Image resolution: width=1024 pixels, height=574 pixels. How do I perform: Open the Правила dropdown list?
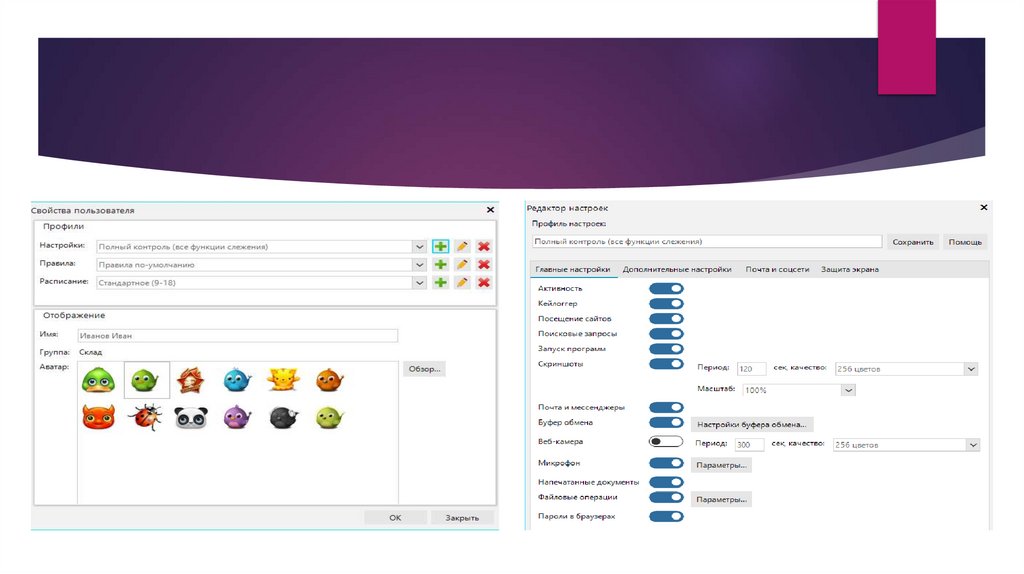419,264
